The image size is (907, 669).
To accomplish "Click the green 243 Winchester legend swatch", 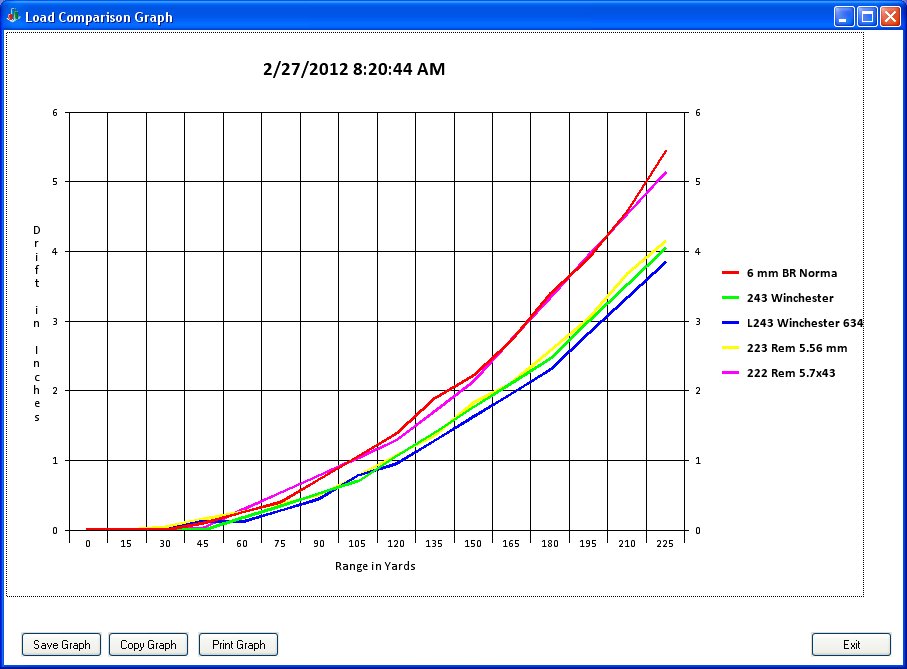I will (x=730, y=298).
